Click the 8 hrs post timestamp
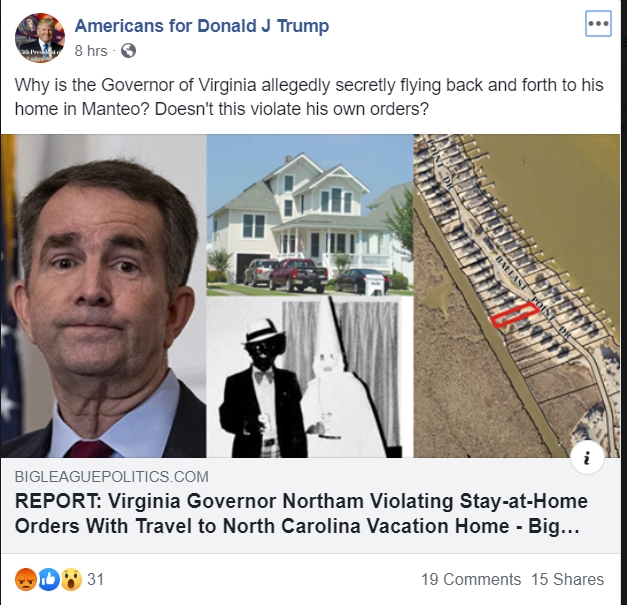The height and width of the screenshot is (605, 627). click(91, 51)
